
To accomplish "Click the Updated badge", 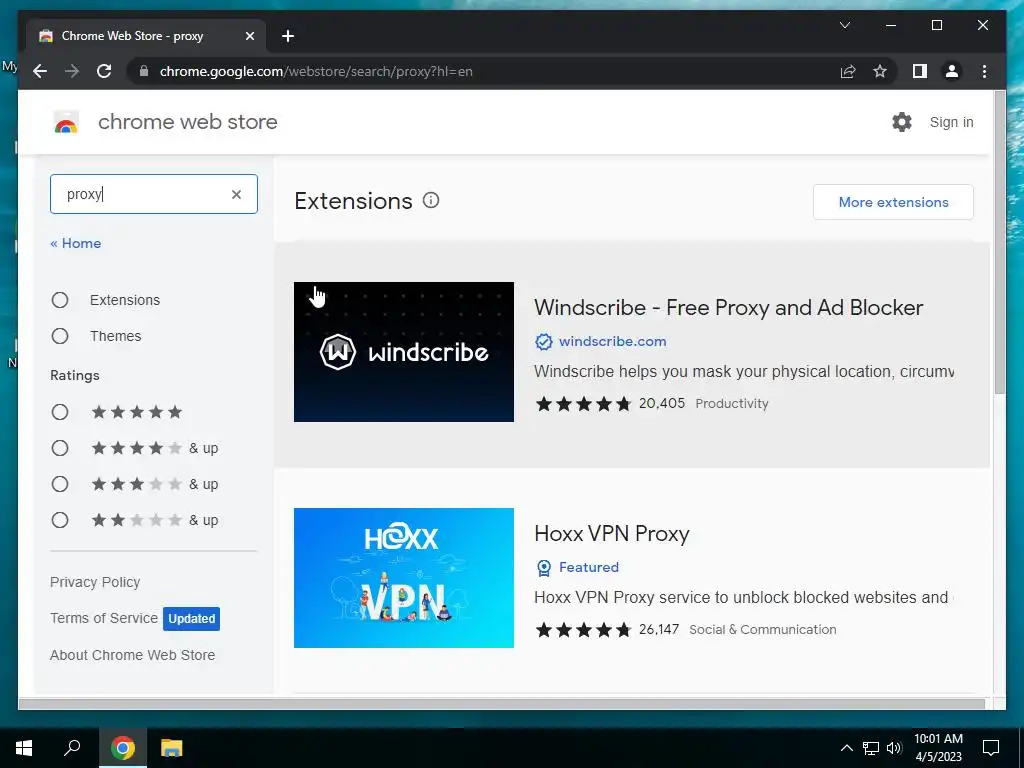I will click(191, 618).
